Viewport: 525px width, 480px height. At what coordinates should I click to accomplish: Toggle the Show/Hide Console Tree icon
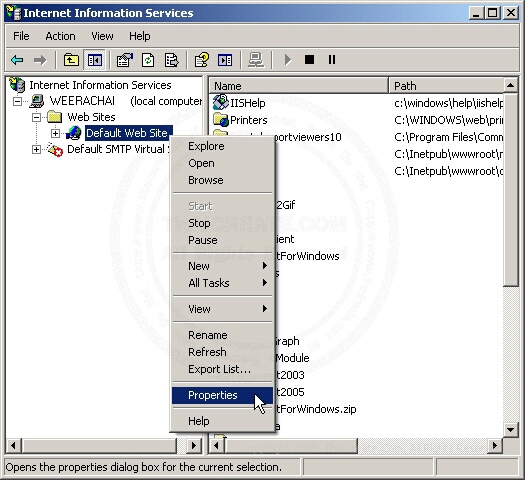(95, 60)
